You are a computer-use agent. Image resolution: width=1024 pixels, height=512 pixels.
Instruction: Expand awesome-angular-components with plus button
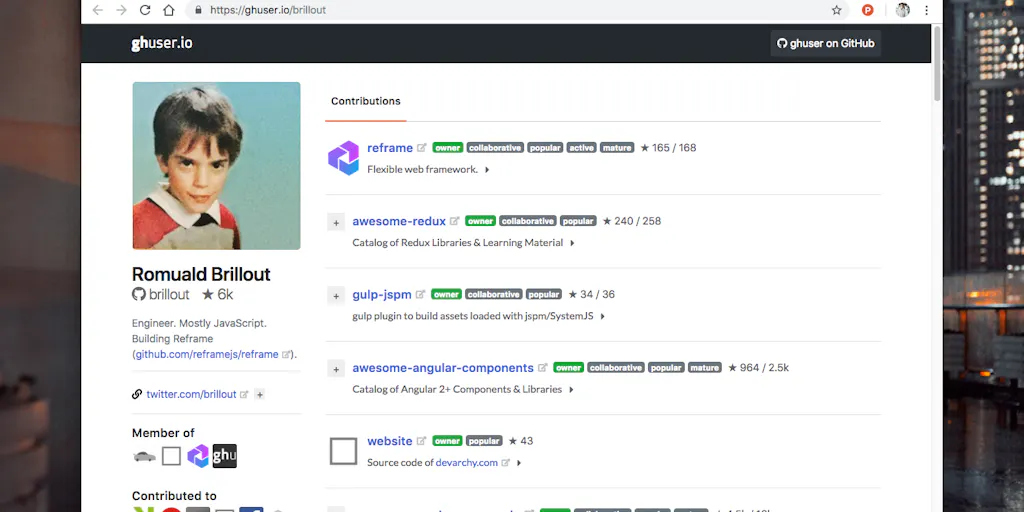click(x=336, y=369)
